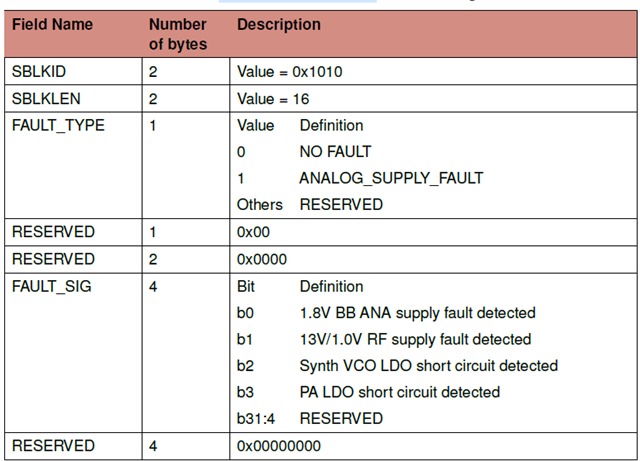Screen dimensions: 640x461
Task: Click the 1.8V BB ANA supply fault text
Action: [x=417, y=313]
